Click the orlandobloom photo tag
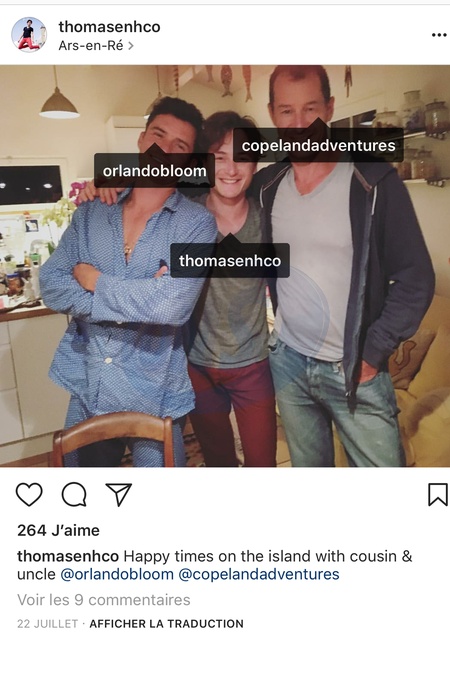450x675 pixels. (x=154, y=171)
